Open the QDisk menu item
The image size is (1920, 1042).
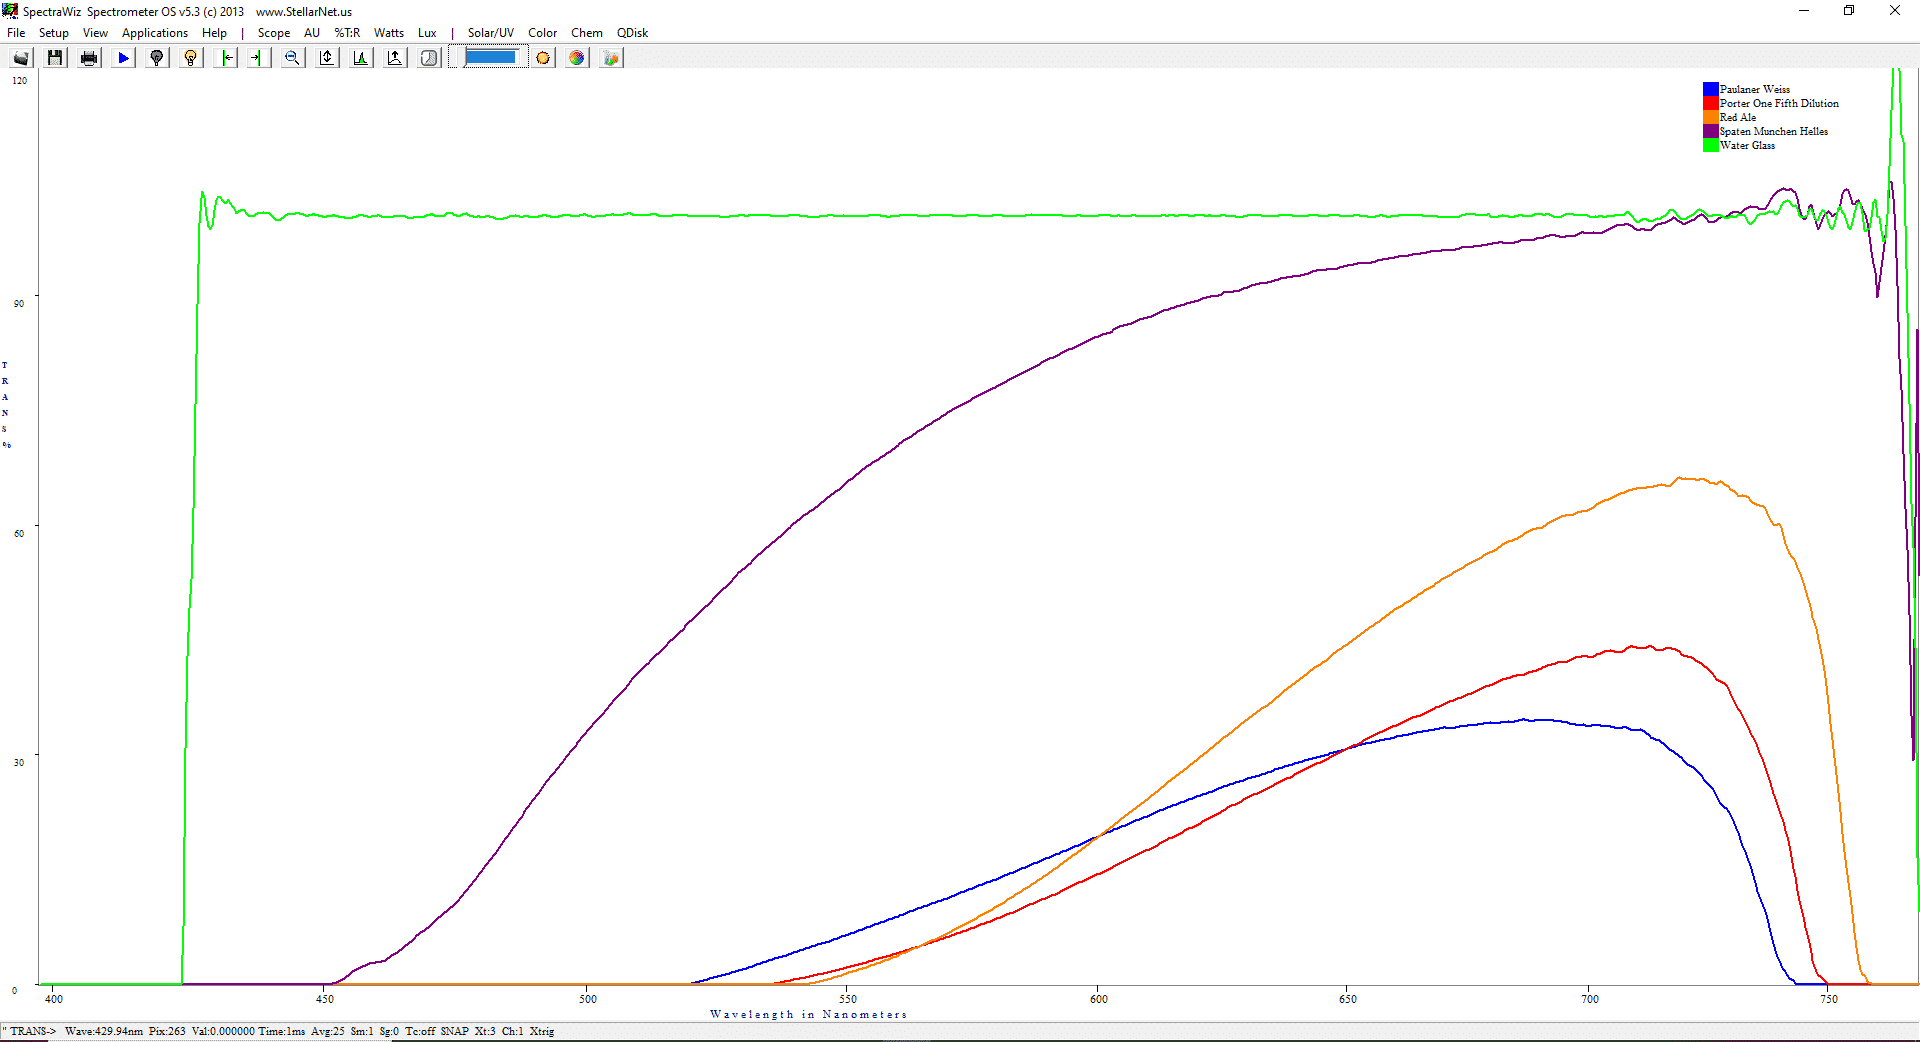(x=632, y=33)
